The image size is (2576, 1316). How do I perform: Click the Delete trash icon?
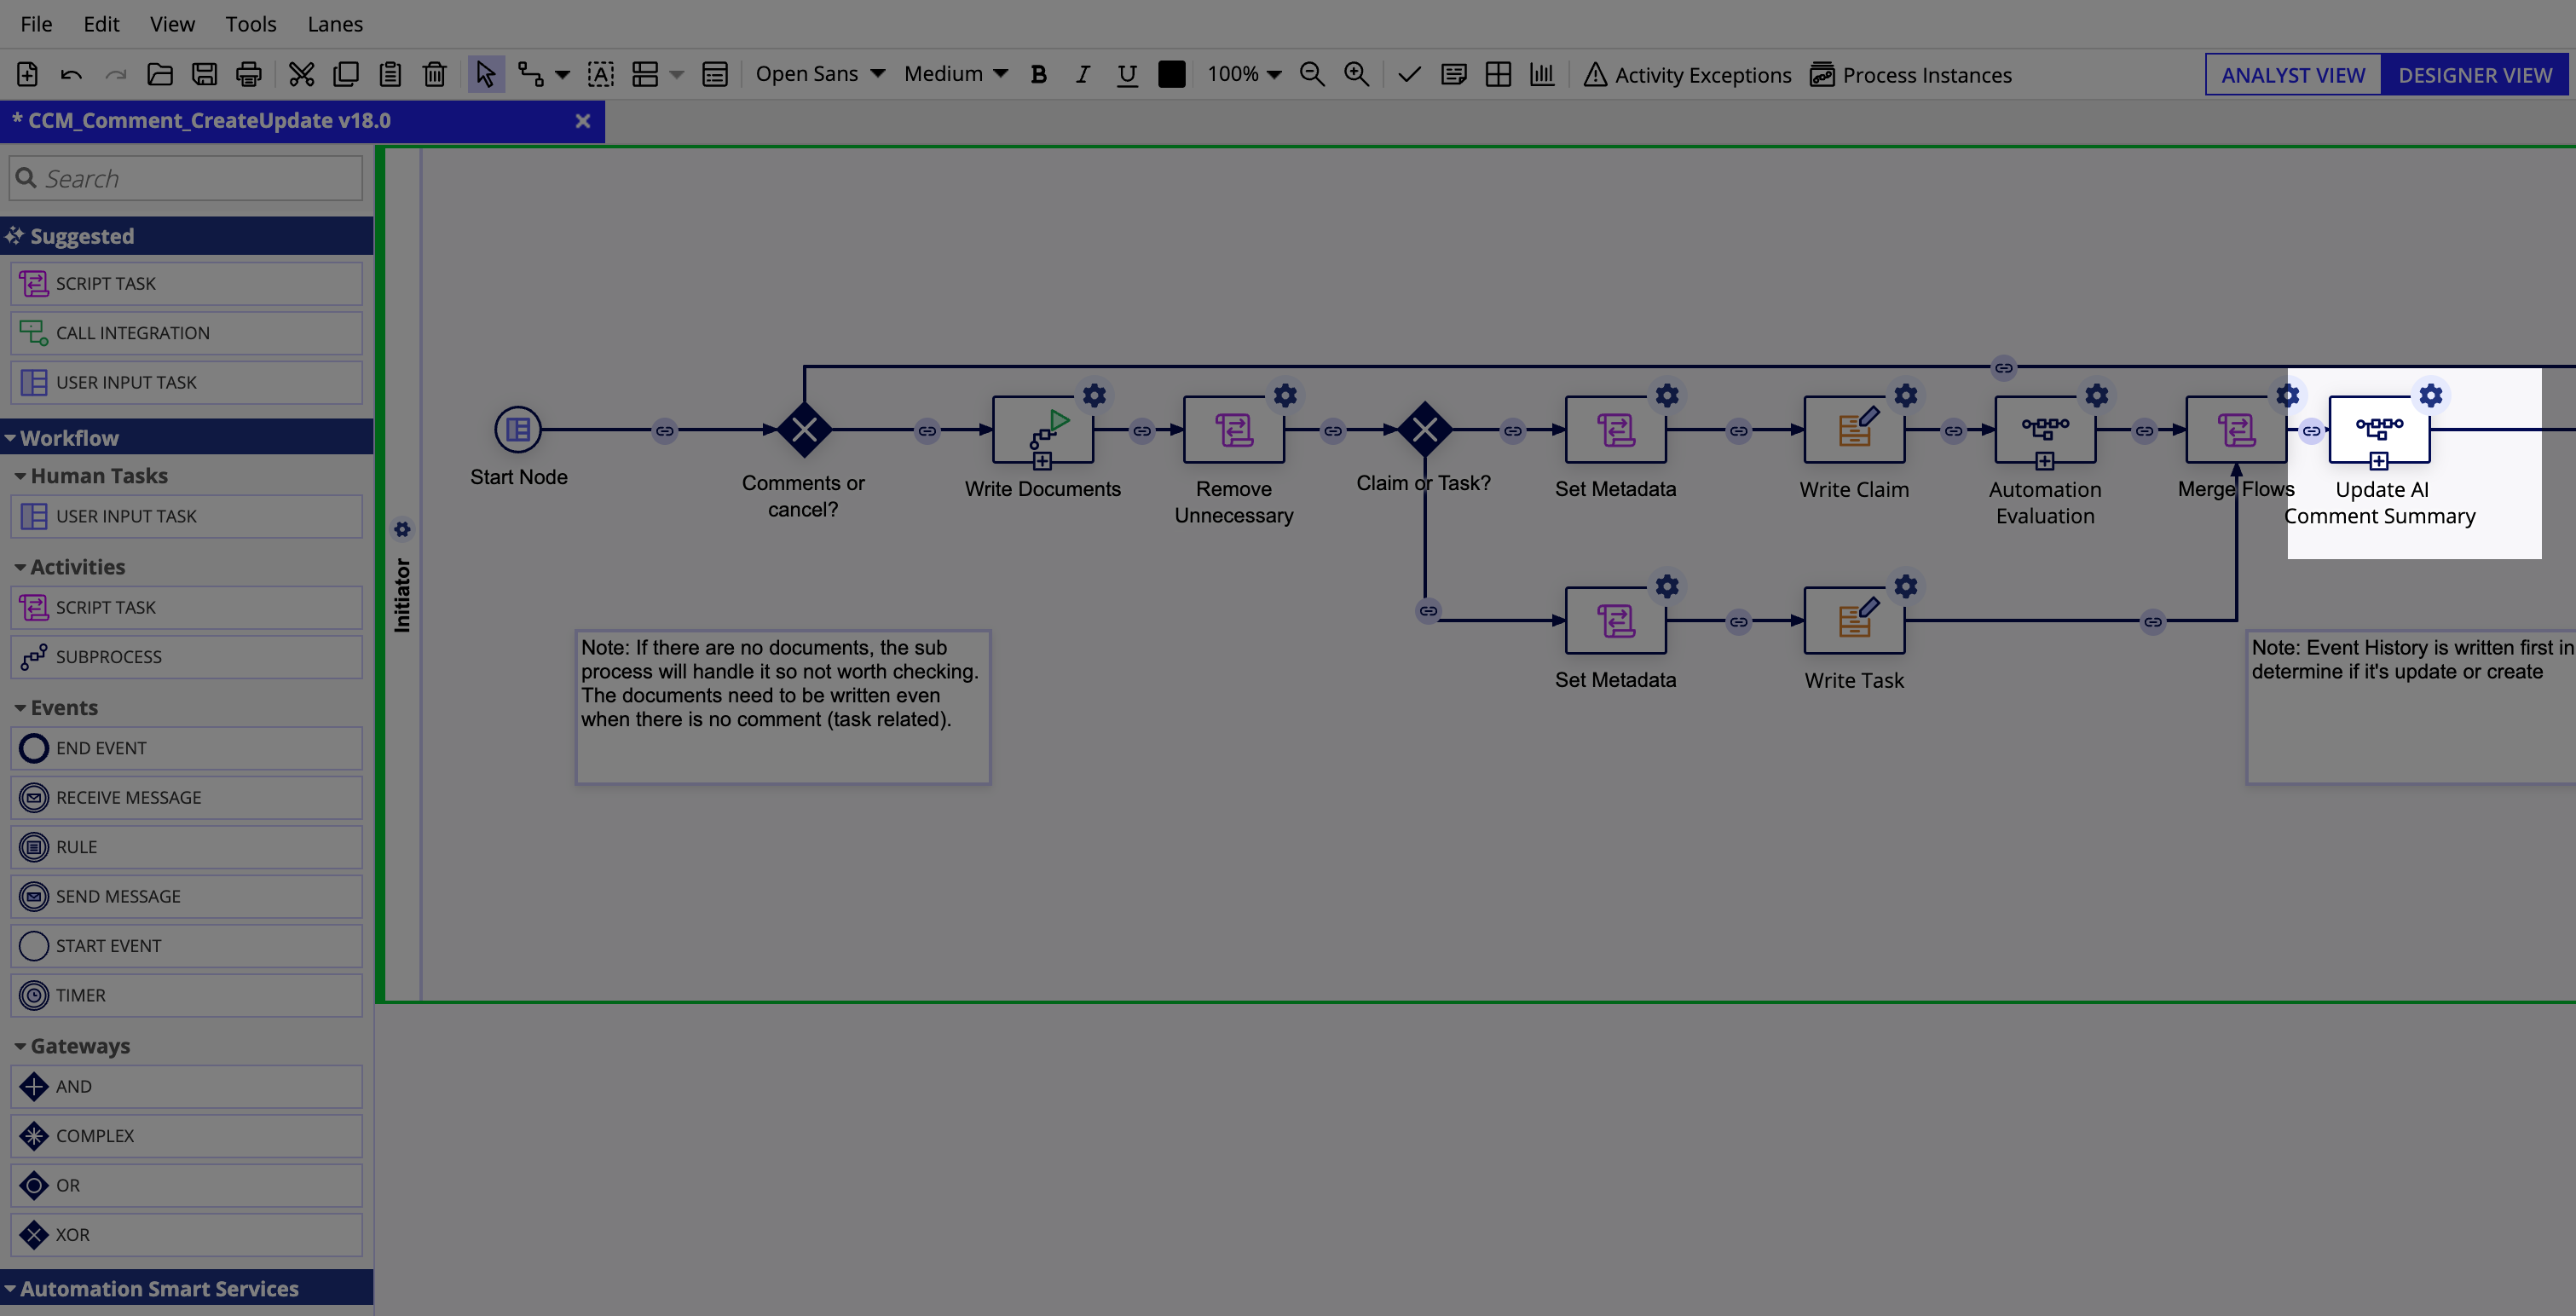click(x=434, y=74)
